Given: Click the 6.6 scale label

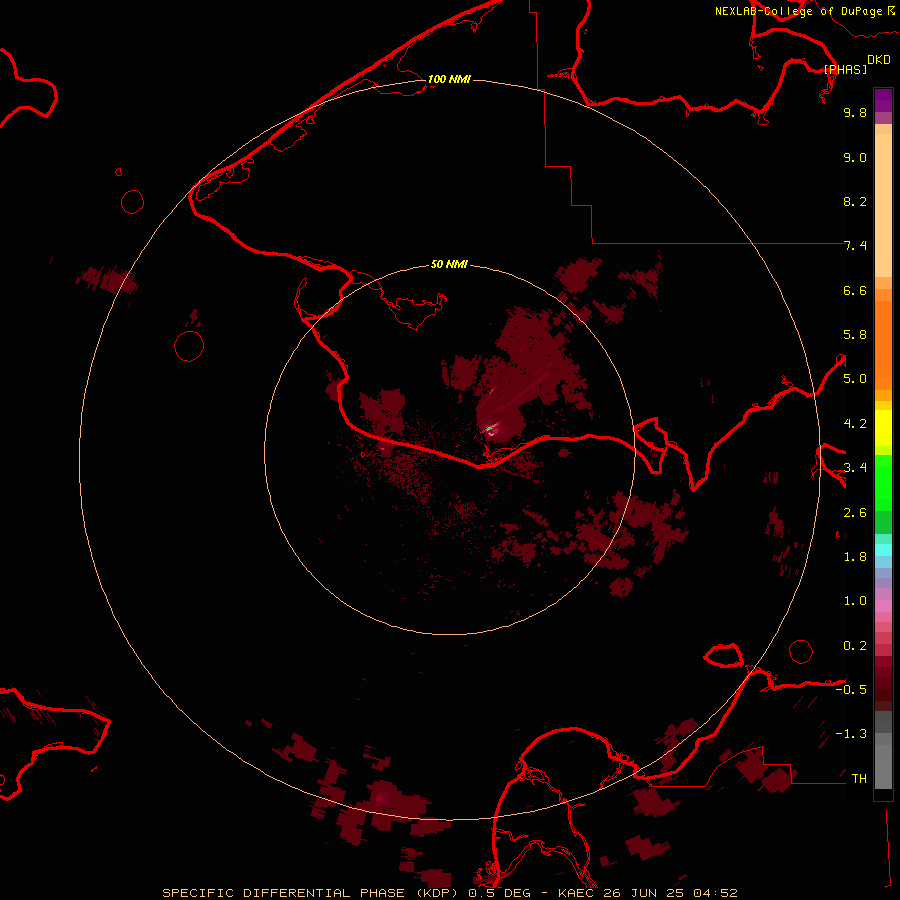Looking at the screenshot, I should (x=855, y=290).
